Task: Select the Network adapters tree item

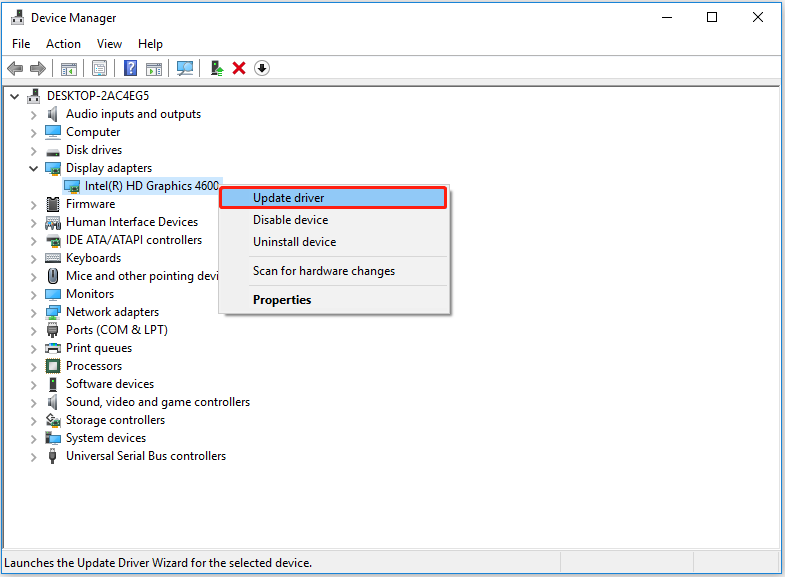Action: pos(112,312)
